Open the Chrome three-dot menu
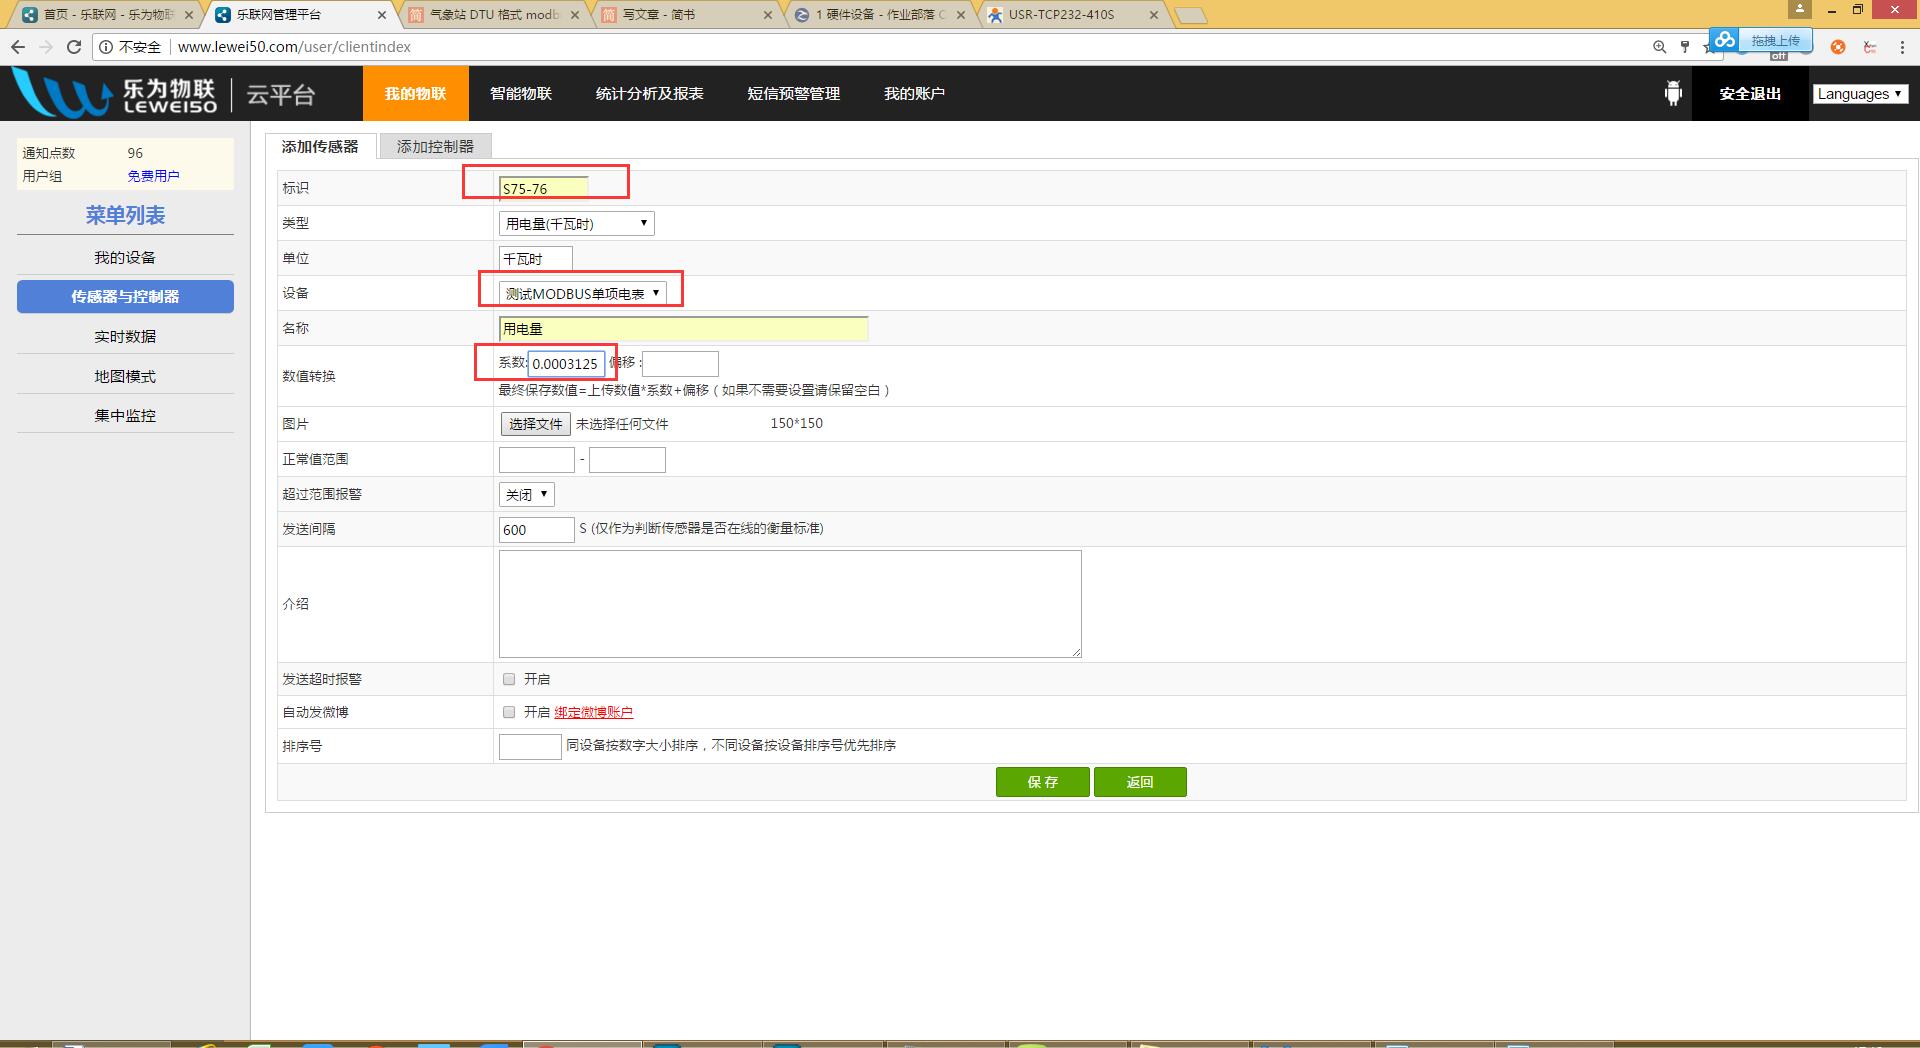The width and height of the screenshot is (1920, 1048). coord(1901,47)
